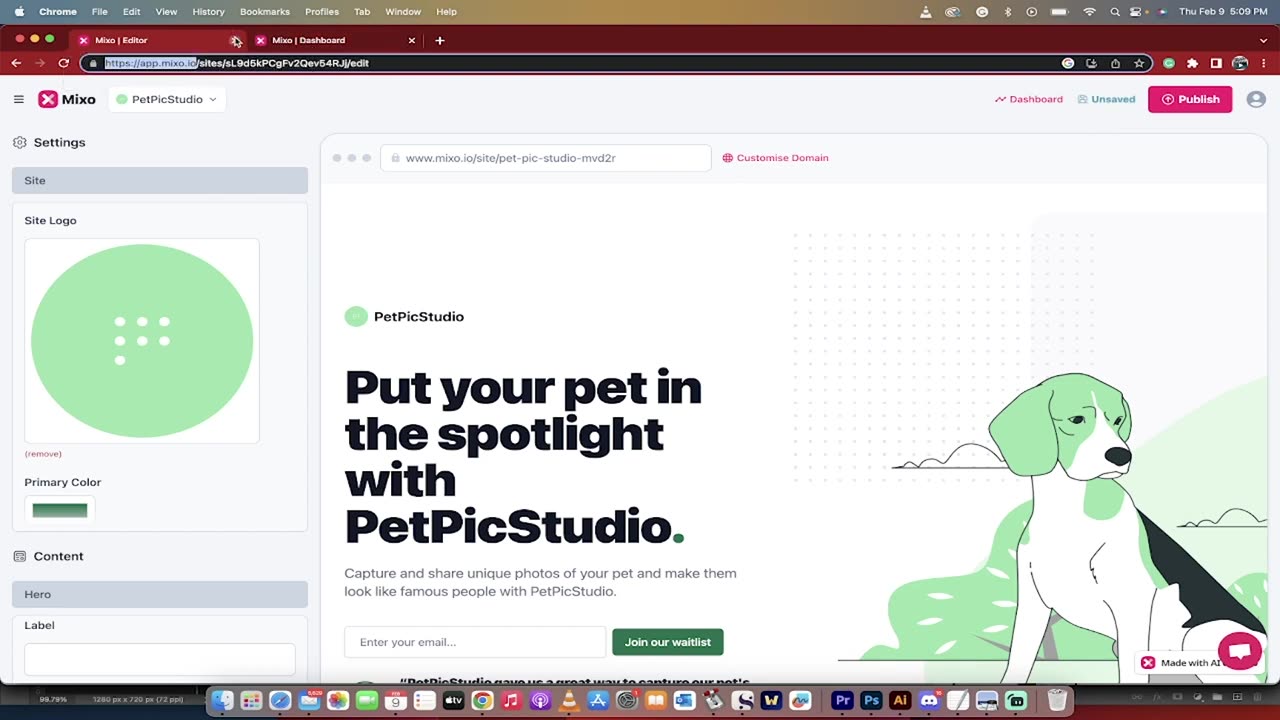
Task: Click the Google icon in address bar
Action: click(x=1068, y=63)
